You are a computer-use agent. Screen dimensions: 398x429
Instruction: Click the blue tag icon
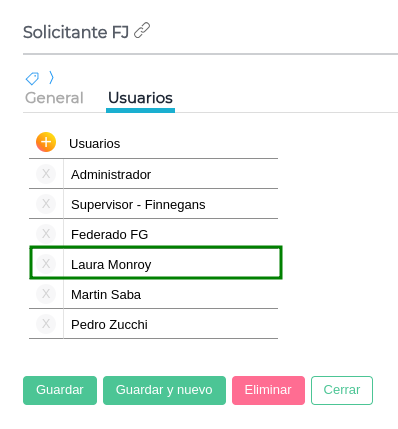(32, 78)
